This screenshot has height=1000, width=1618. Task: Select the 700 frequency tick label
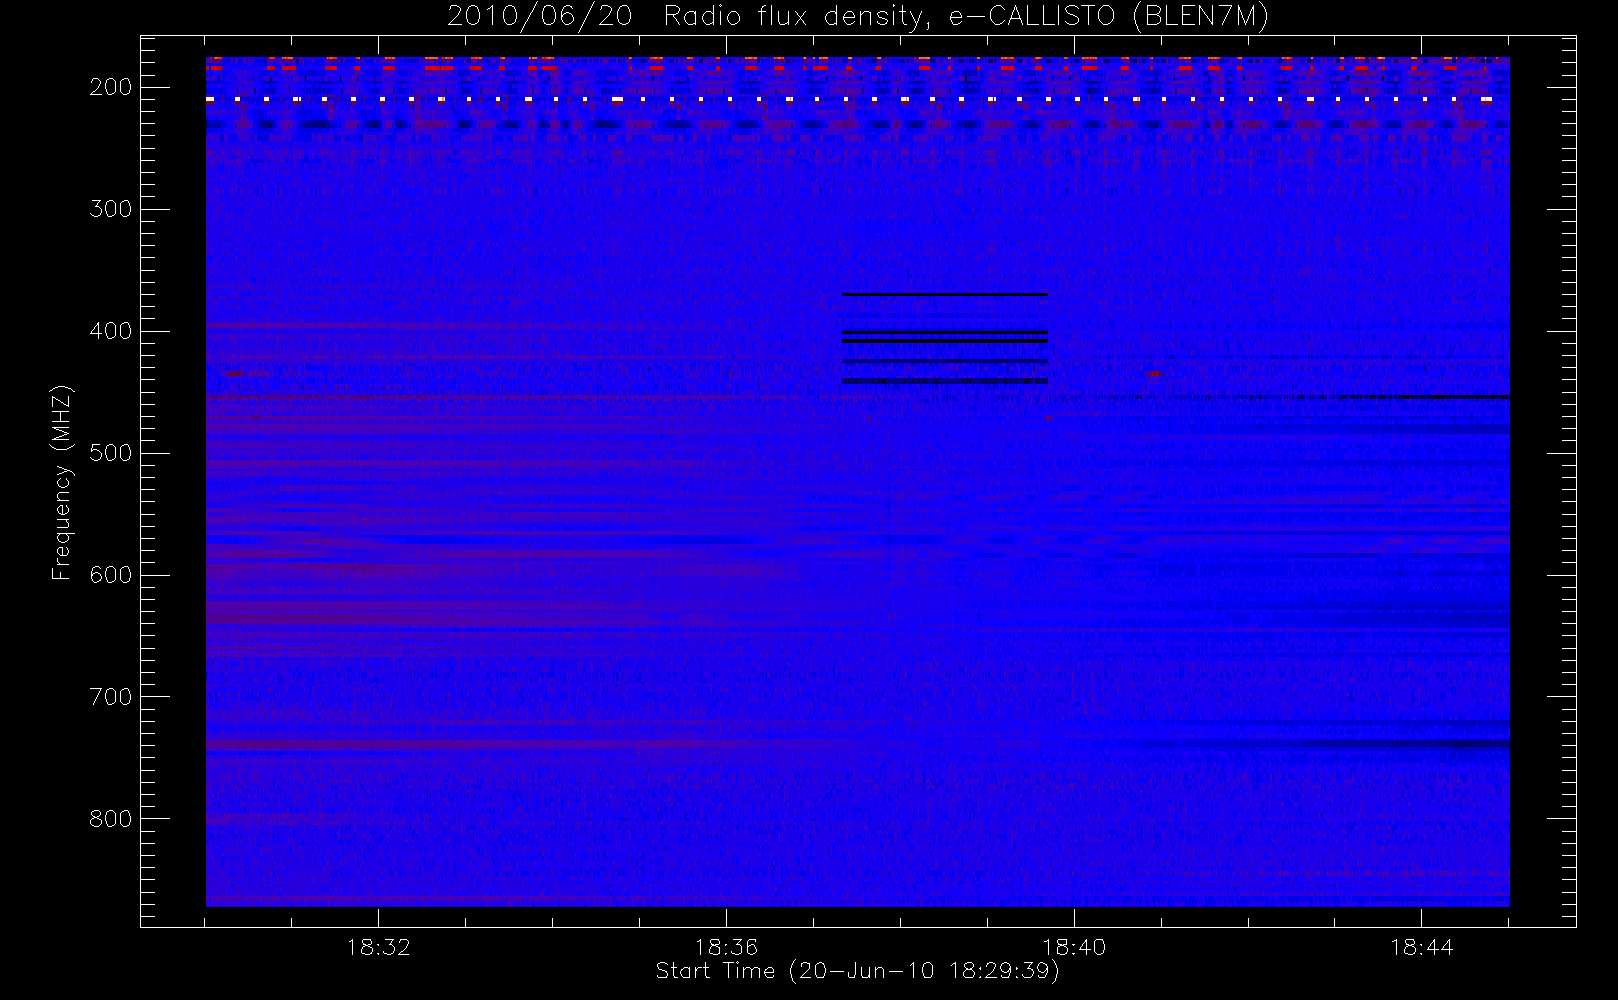111,697
